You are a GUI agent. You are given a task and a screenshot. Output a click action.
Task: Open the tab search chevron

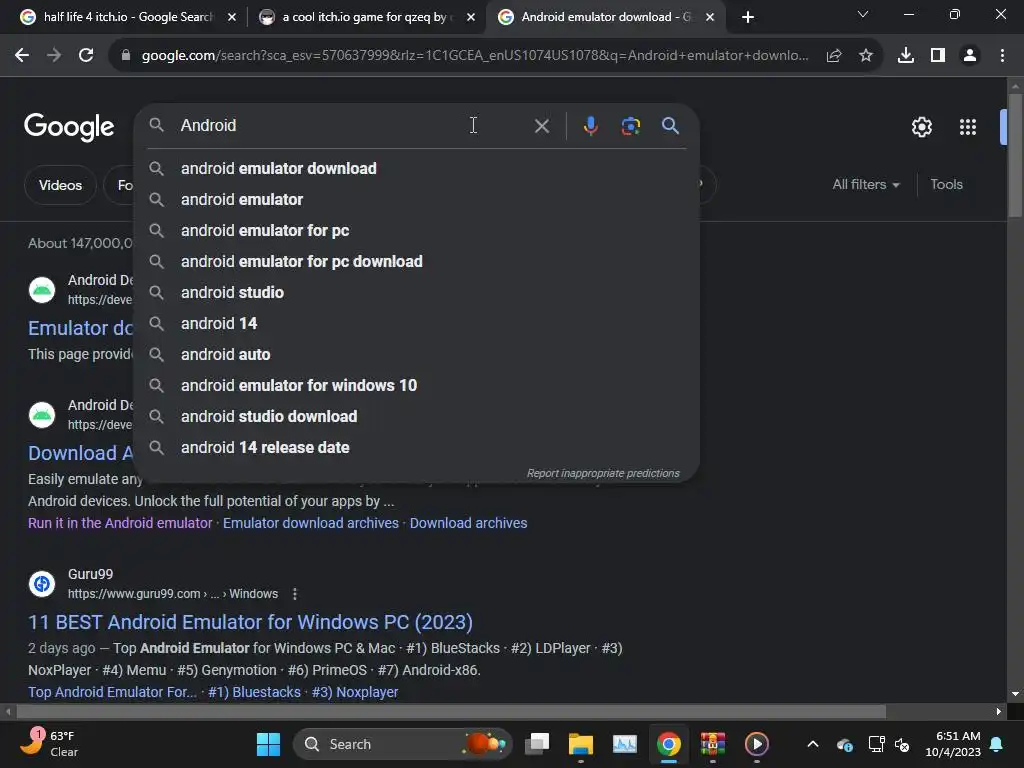863,14
